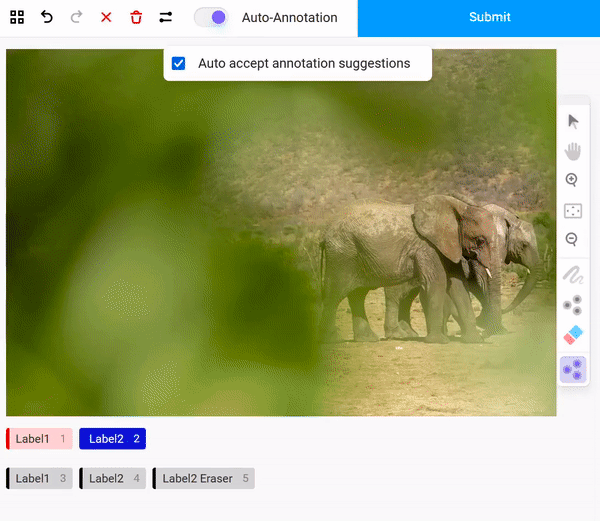This screenshot has width=600, height=521.
Task: Select the hand pan tool
Action: pos(573,151)
